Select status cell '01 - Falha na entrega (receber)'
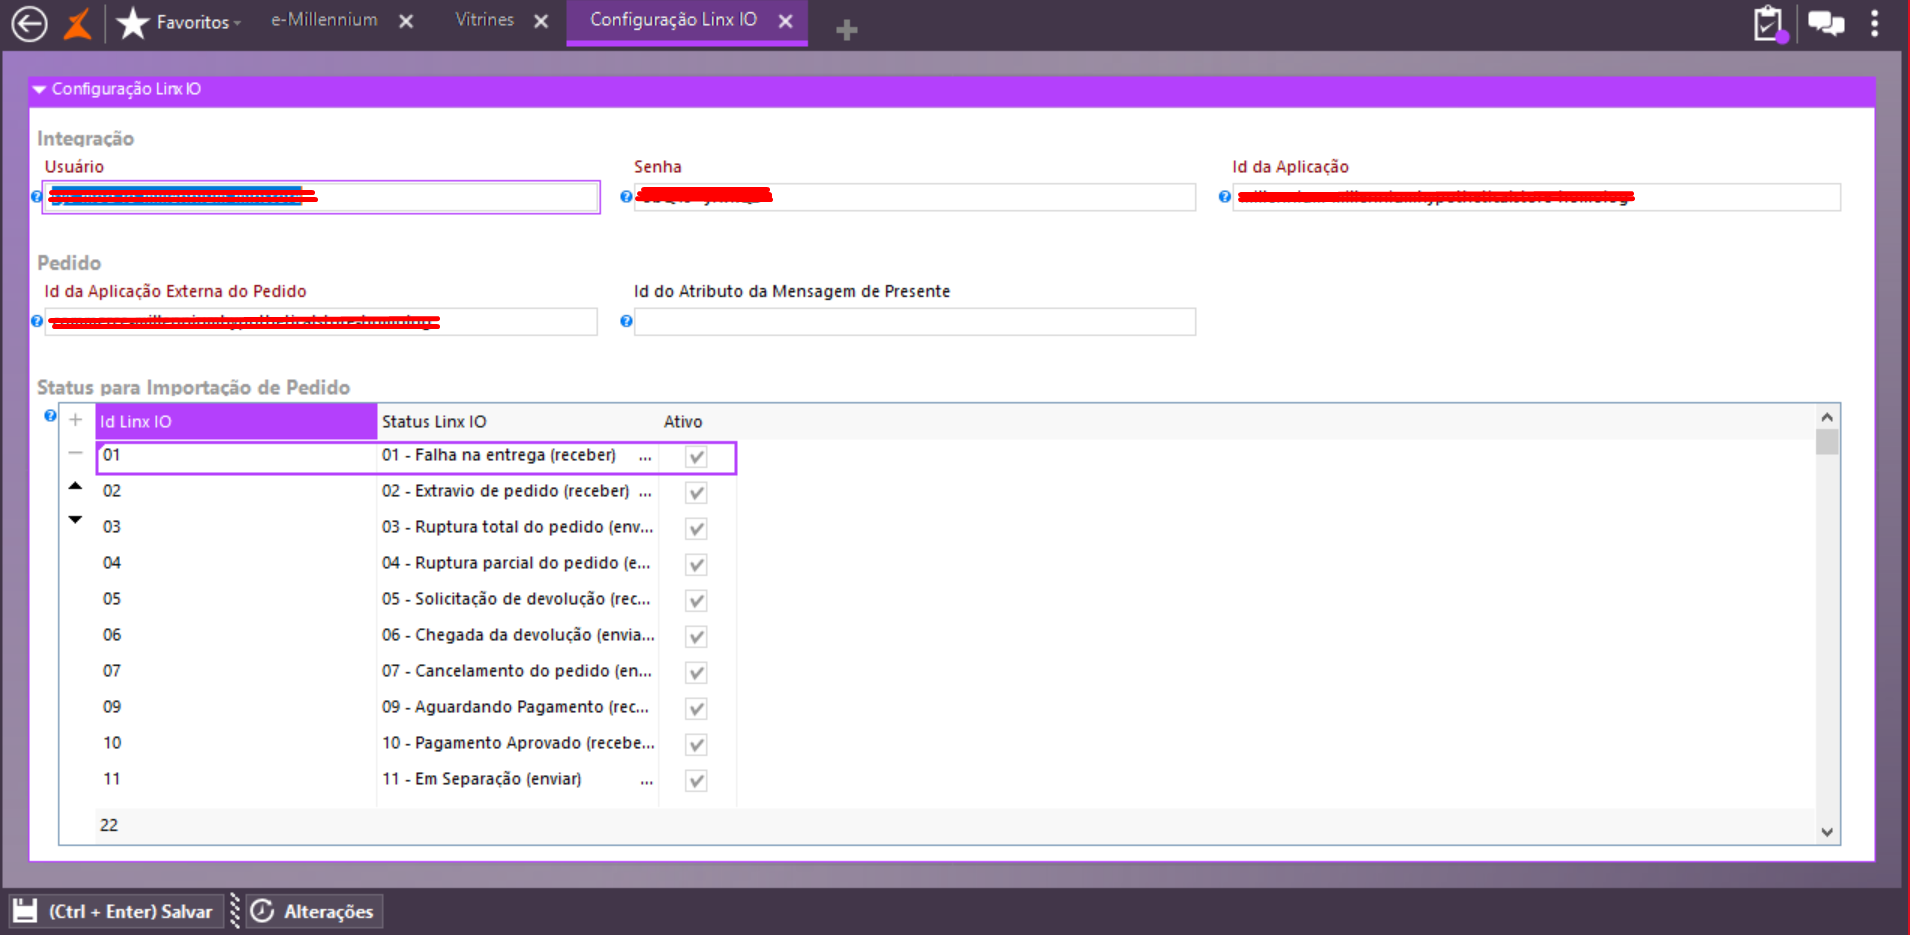Viewport: 1910px width, 935px height. (x=518, y=456)
